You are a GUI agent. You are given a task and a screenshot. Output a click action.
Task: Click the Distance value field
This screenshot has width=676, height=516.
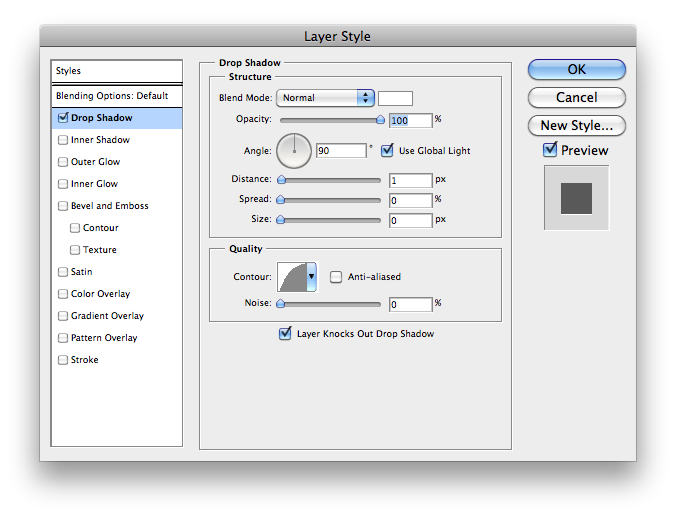click(410, 180)
